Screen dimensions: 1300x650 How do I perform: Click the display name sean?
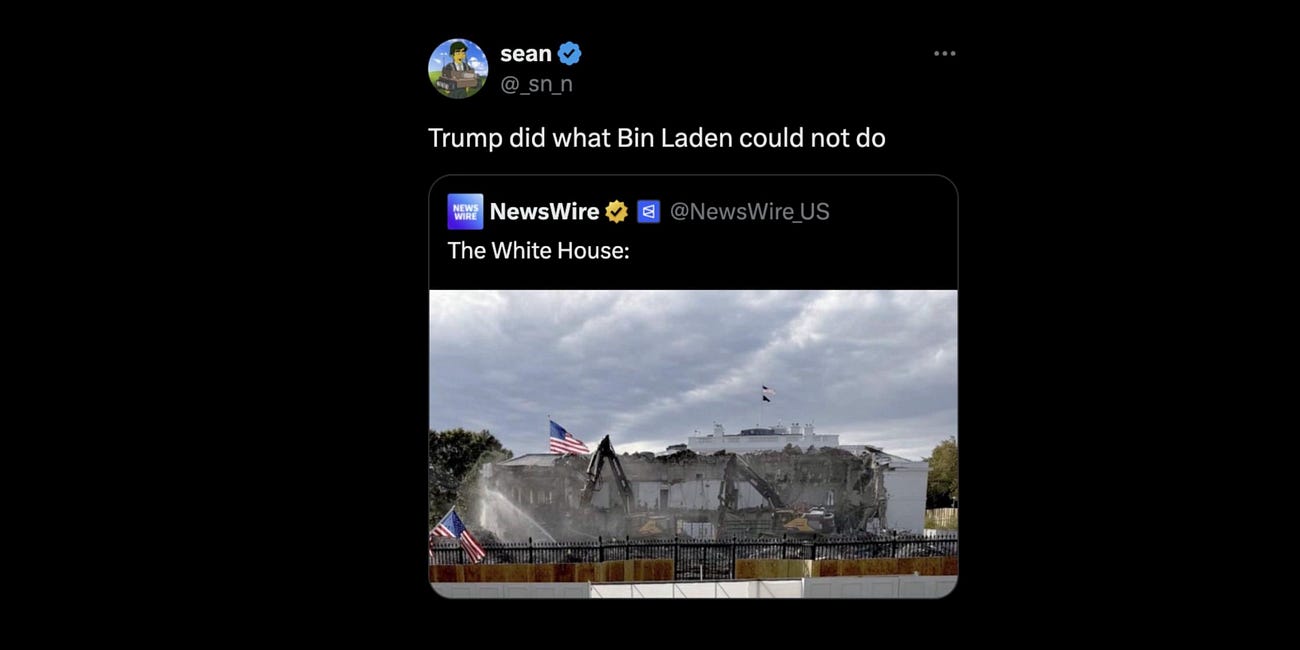click(525, 54)
